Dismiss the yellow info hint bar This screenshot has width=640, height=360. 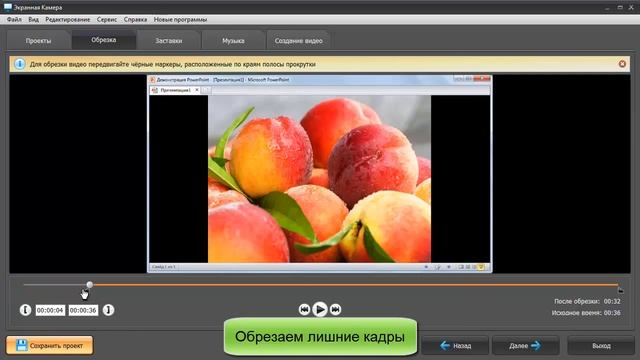pyautogui.click(x=622, y=64)
